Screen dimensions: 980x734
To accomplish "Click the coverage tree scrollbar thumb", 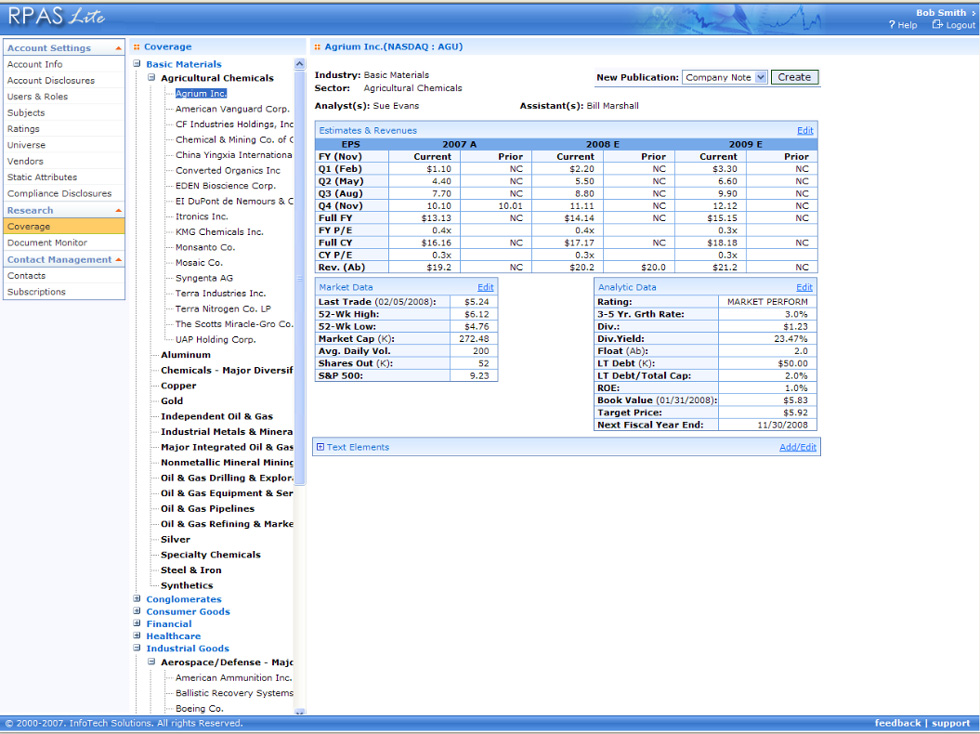I will [299, 278].
